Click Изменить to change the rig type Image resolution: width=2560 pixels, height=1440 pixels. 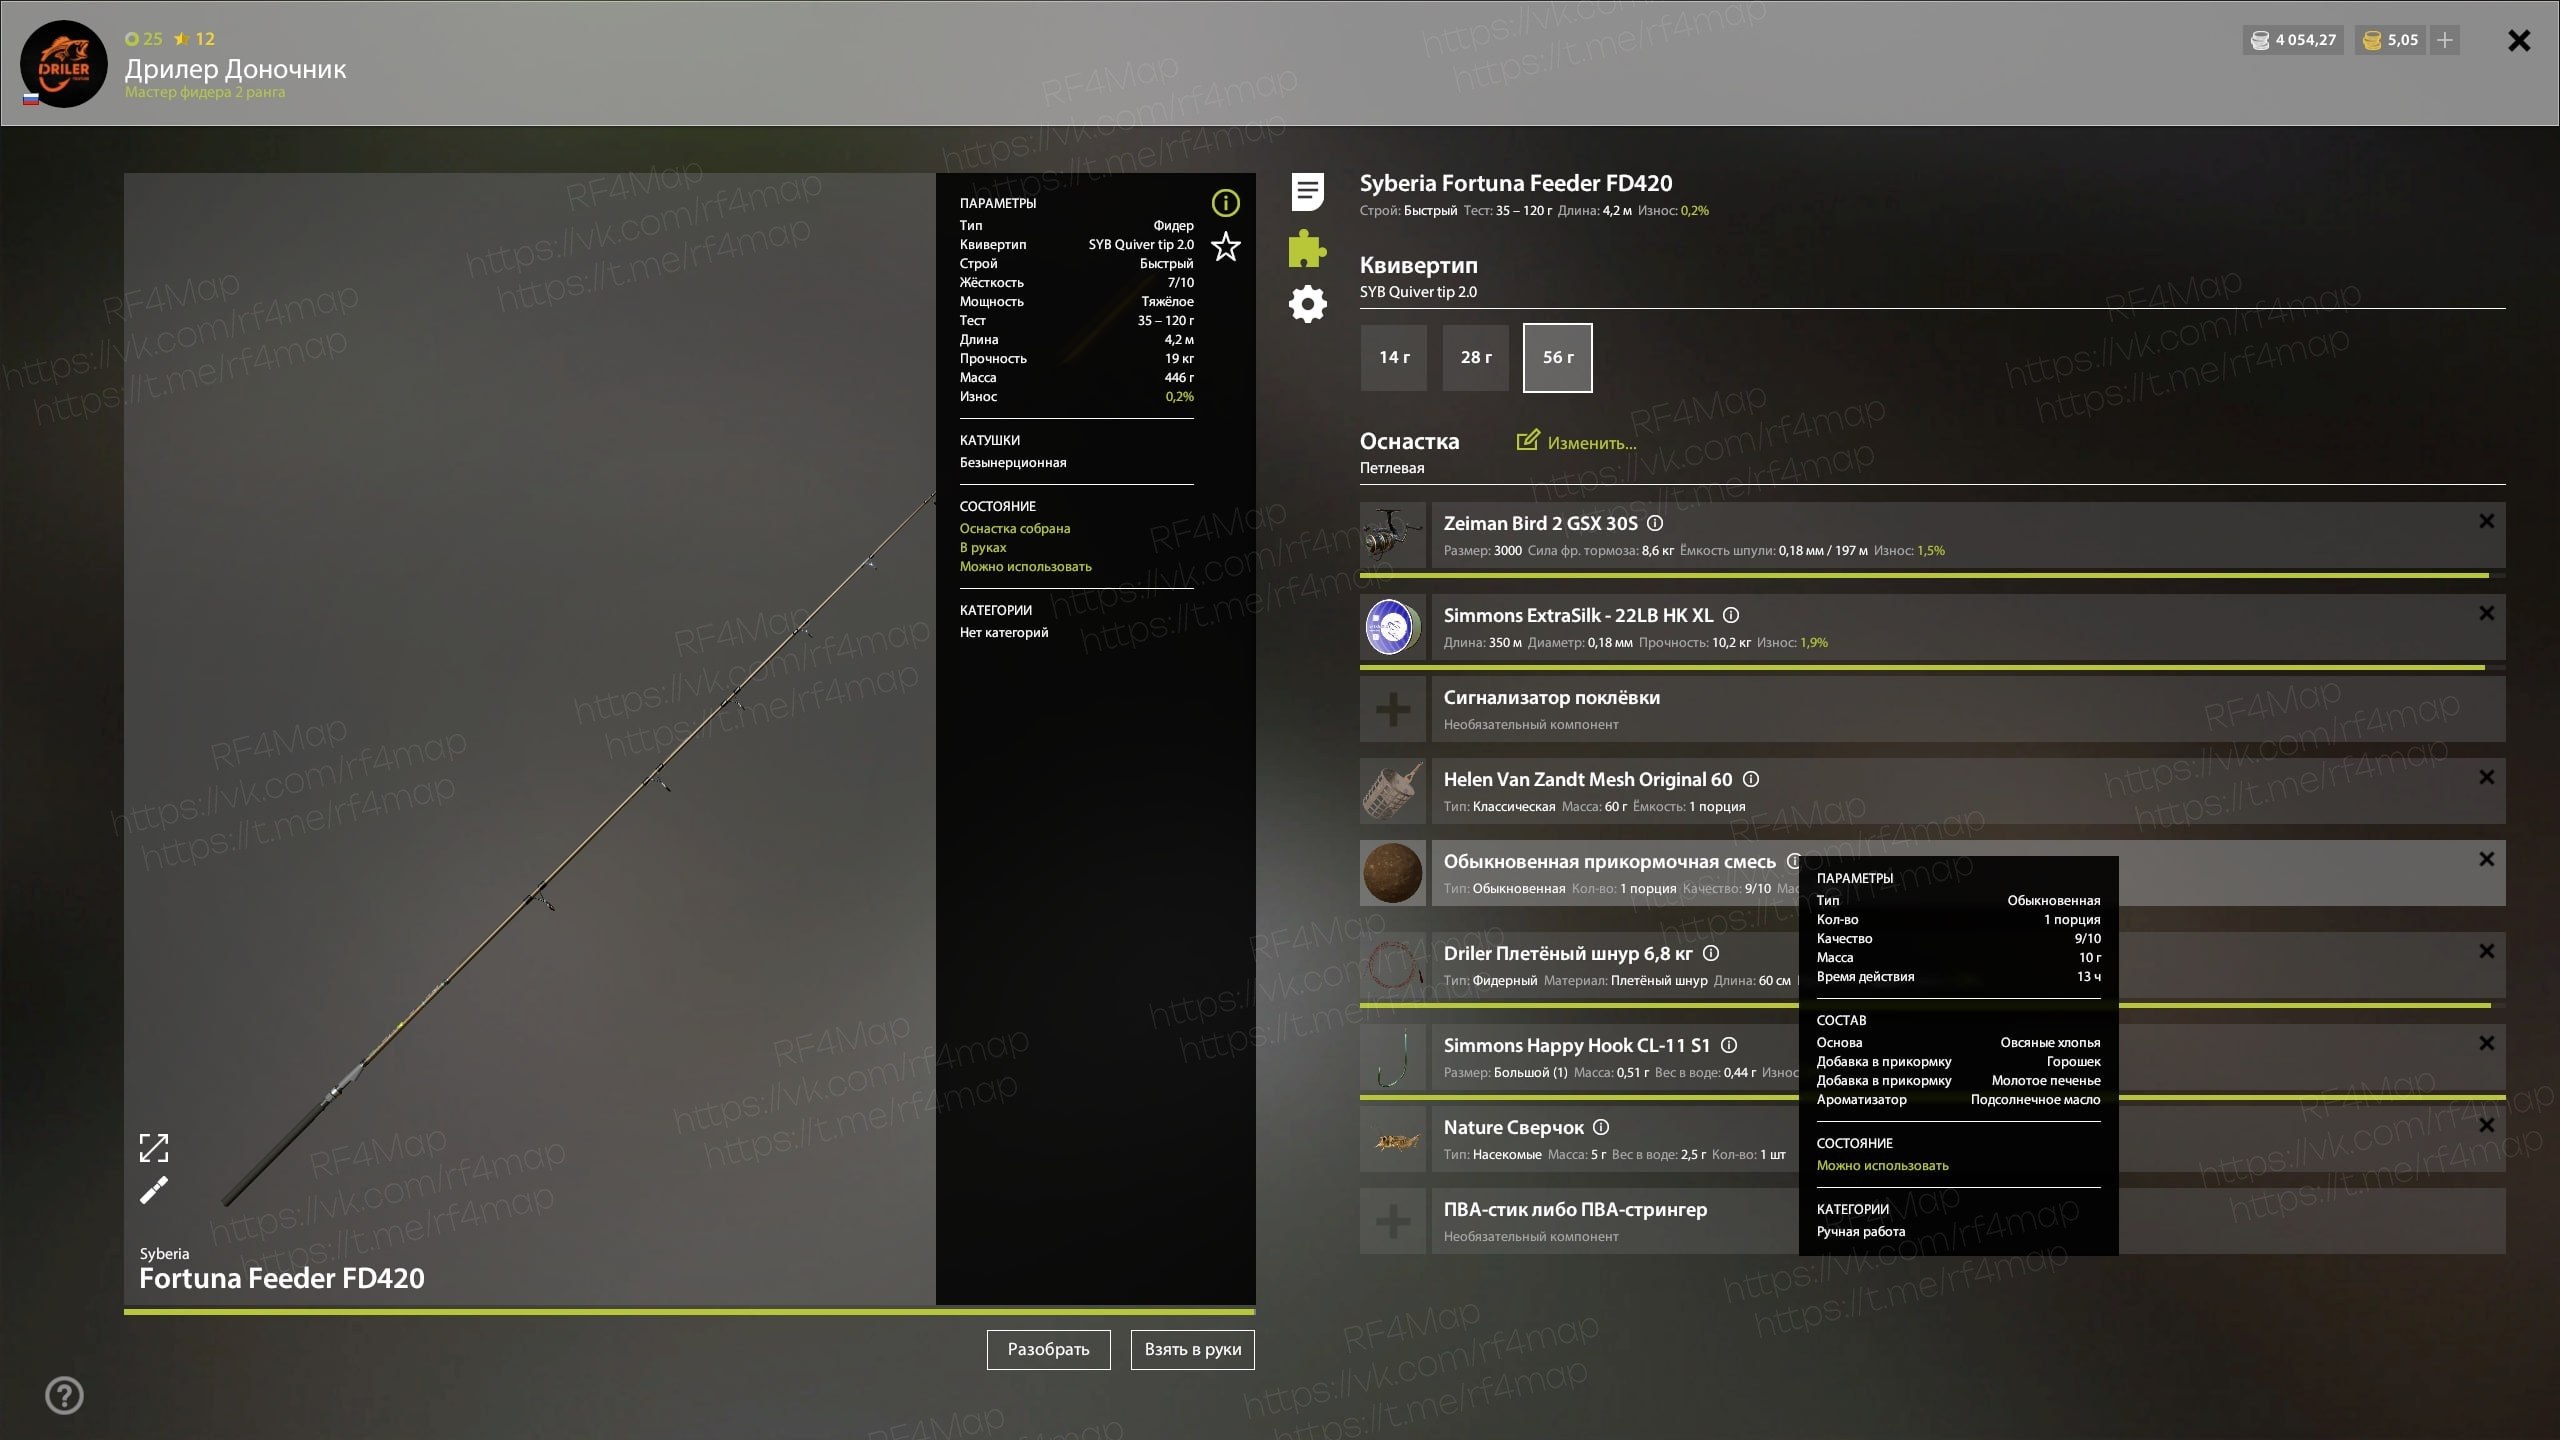[x=1577, y=442]
